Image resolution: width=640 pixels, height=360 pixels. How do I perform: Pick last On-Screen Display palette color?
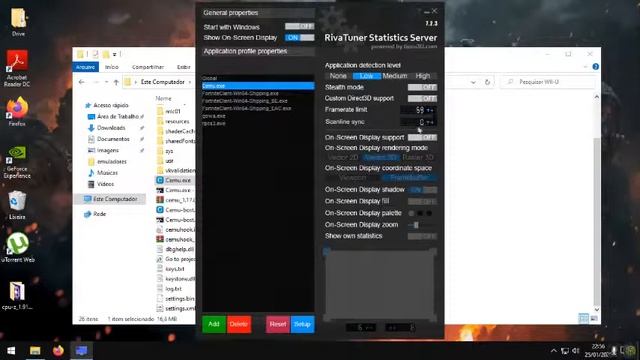429,213
